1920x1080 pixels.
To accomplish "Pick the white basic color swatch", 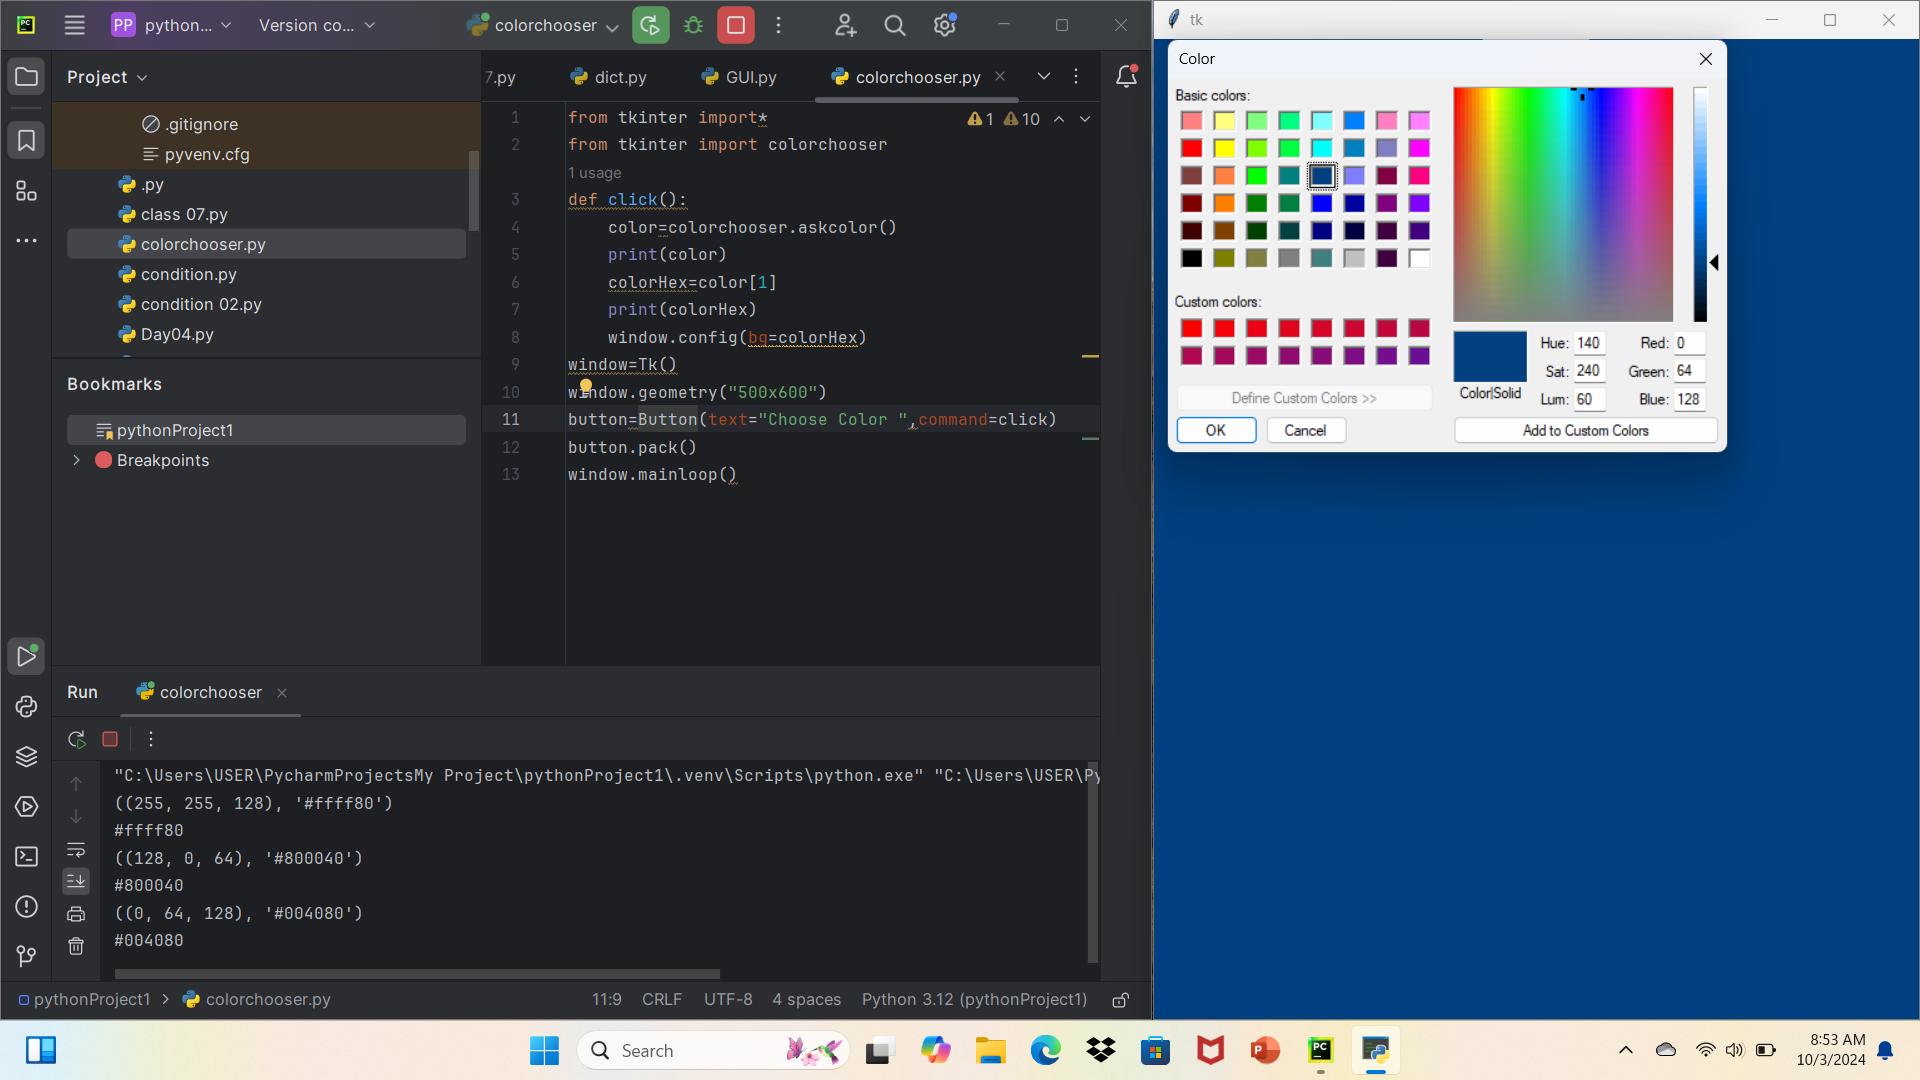I will pos(1419,259).
